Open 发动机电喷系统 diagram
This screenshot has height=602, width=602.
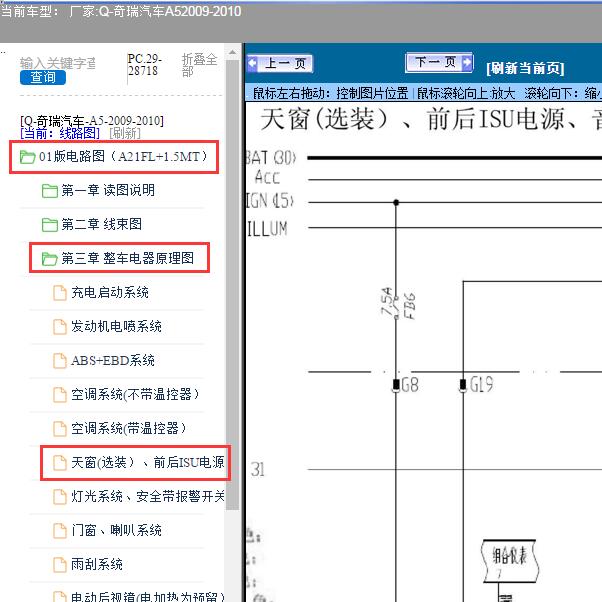click(x=116, y=327)
